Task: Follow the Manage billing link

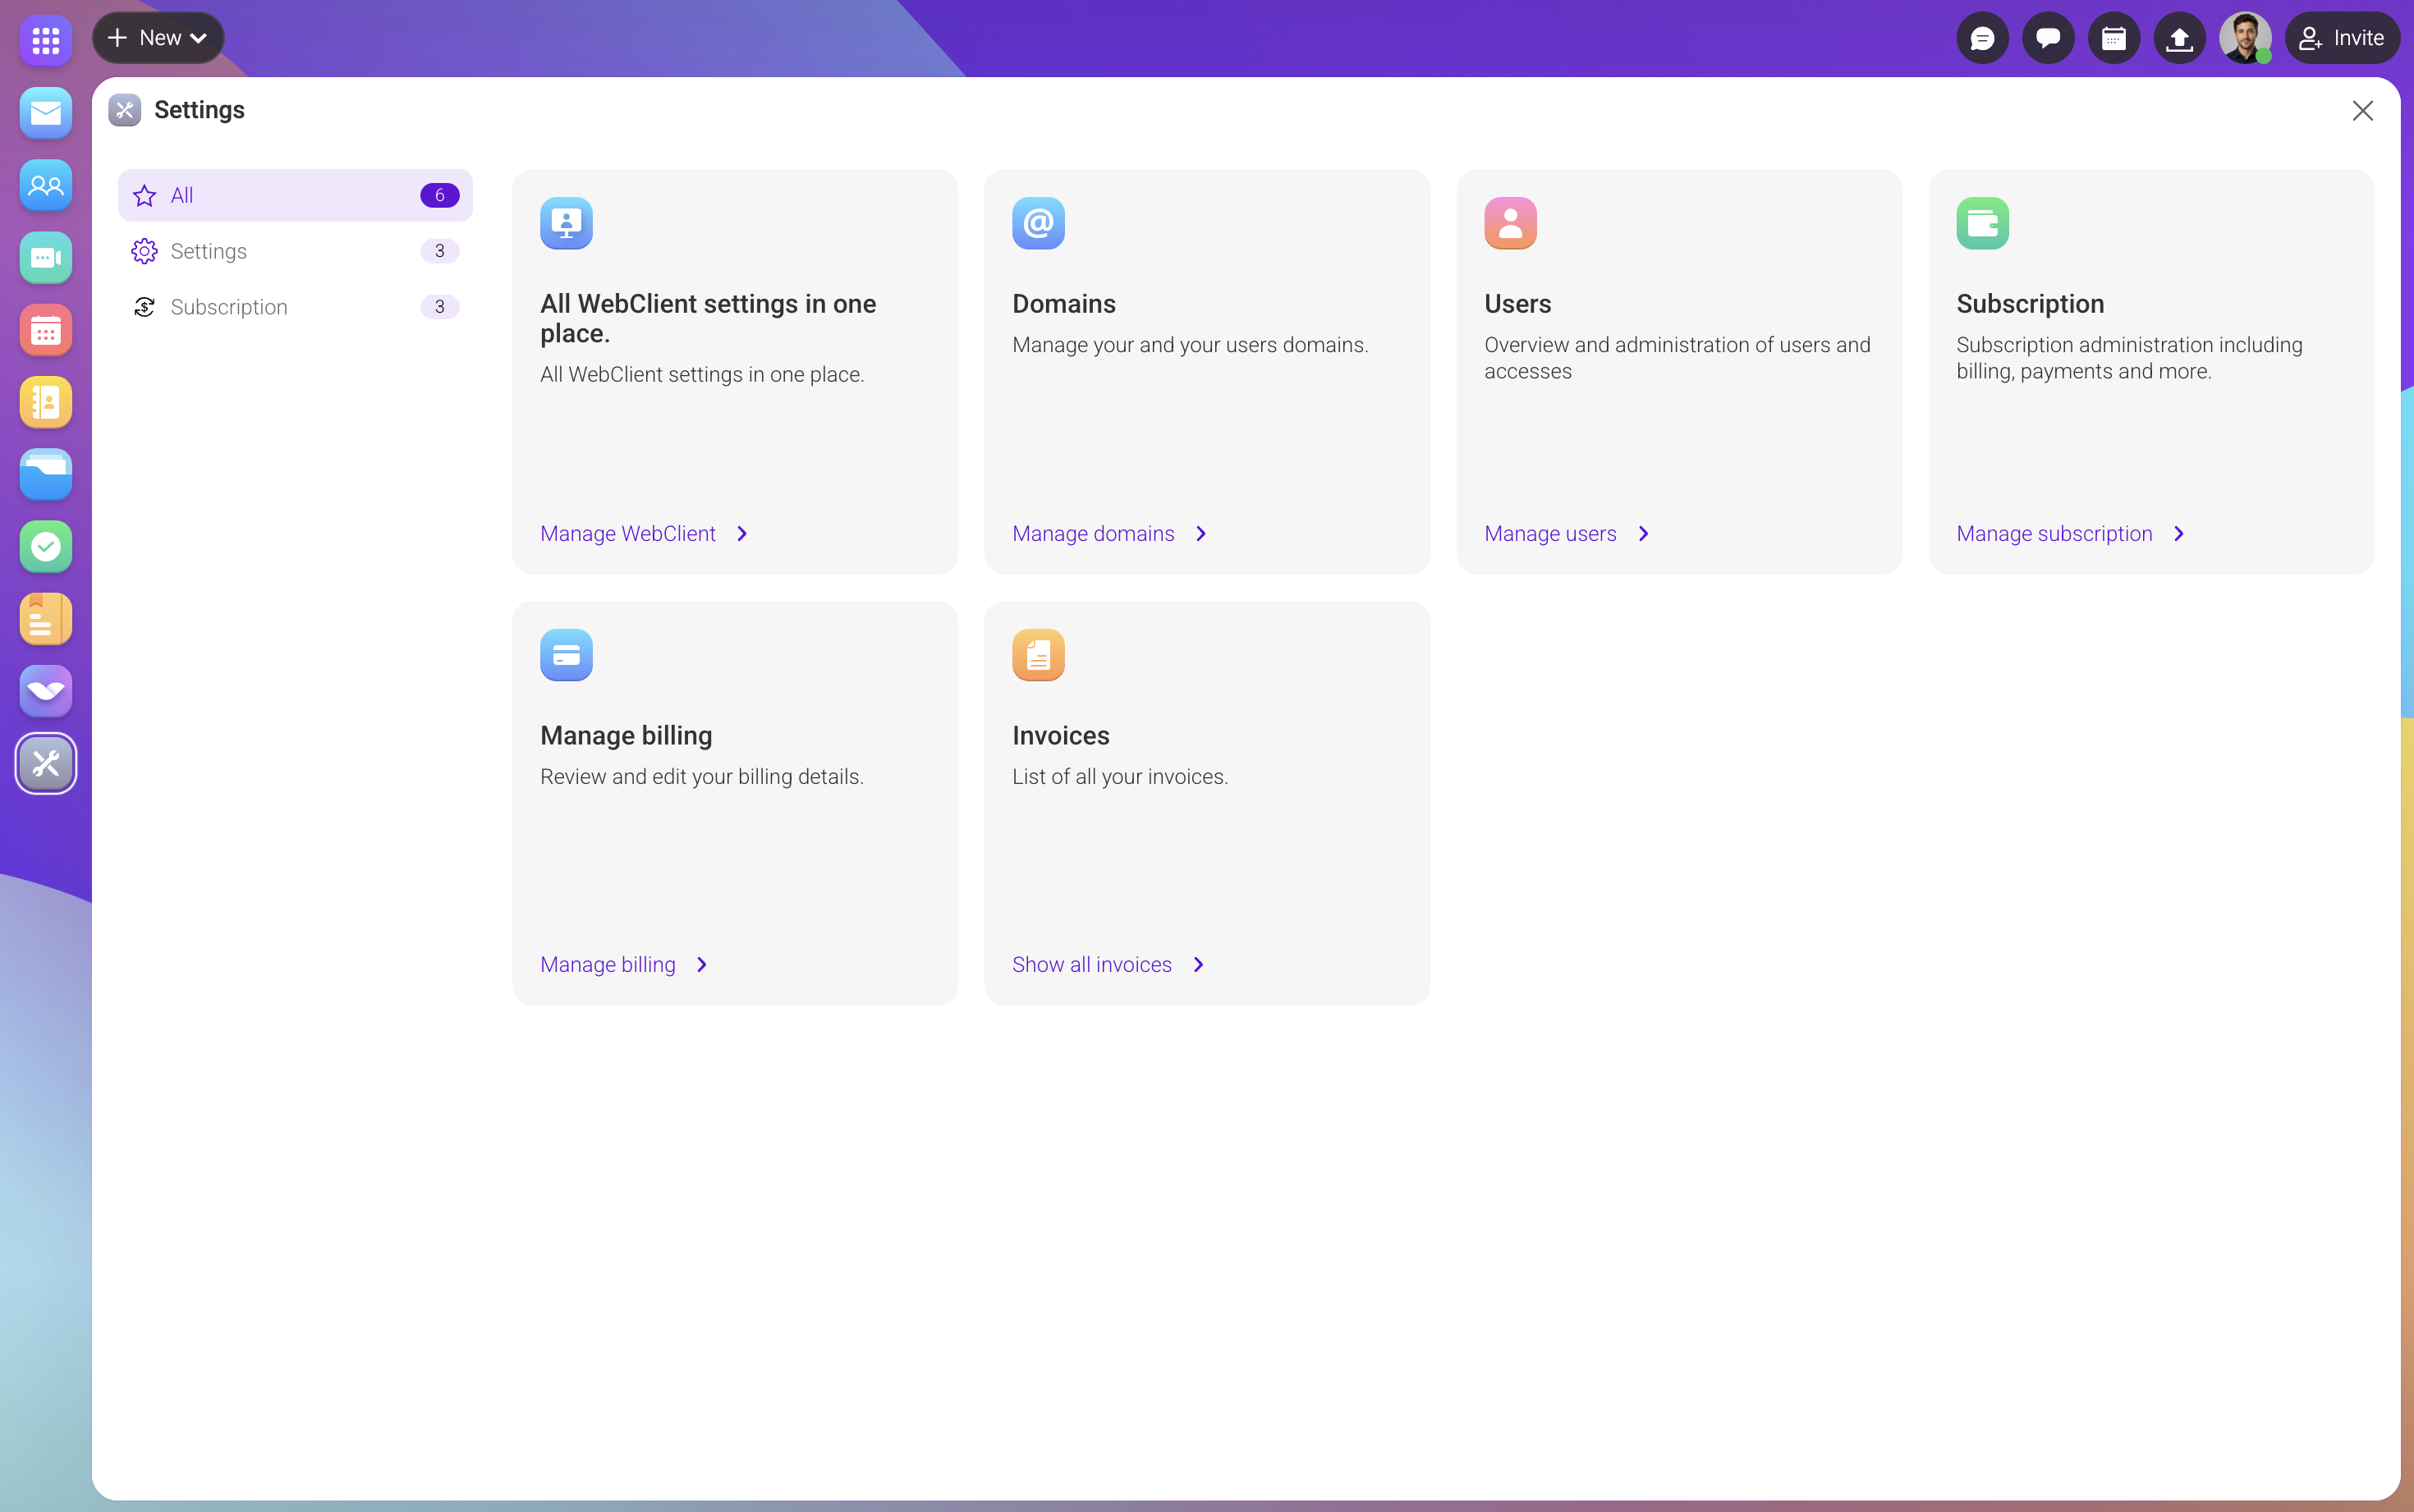Action: tap(608, 965)
